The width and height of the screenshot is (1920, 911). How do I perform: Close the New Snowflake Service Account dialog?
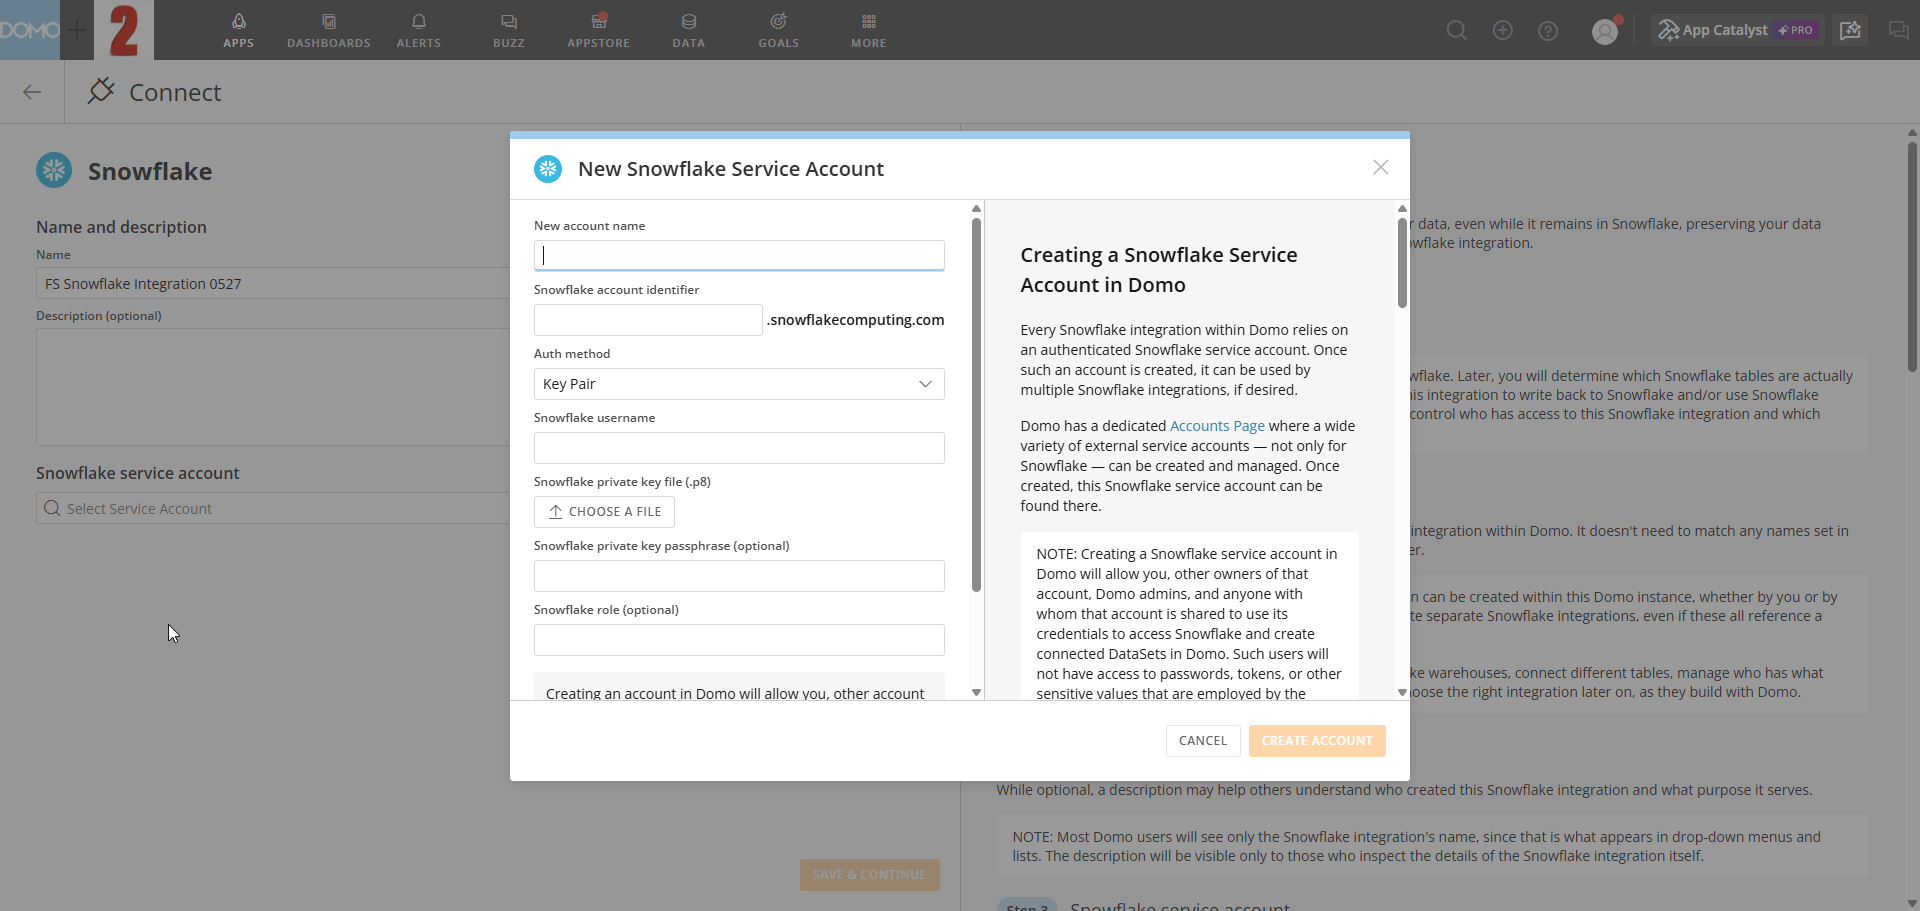1380,167
